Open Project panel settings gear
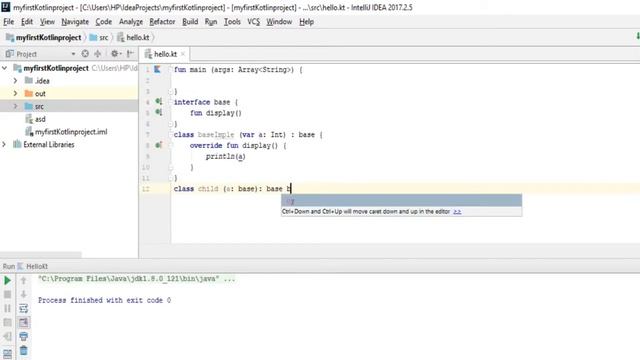 tap(116, 53)
